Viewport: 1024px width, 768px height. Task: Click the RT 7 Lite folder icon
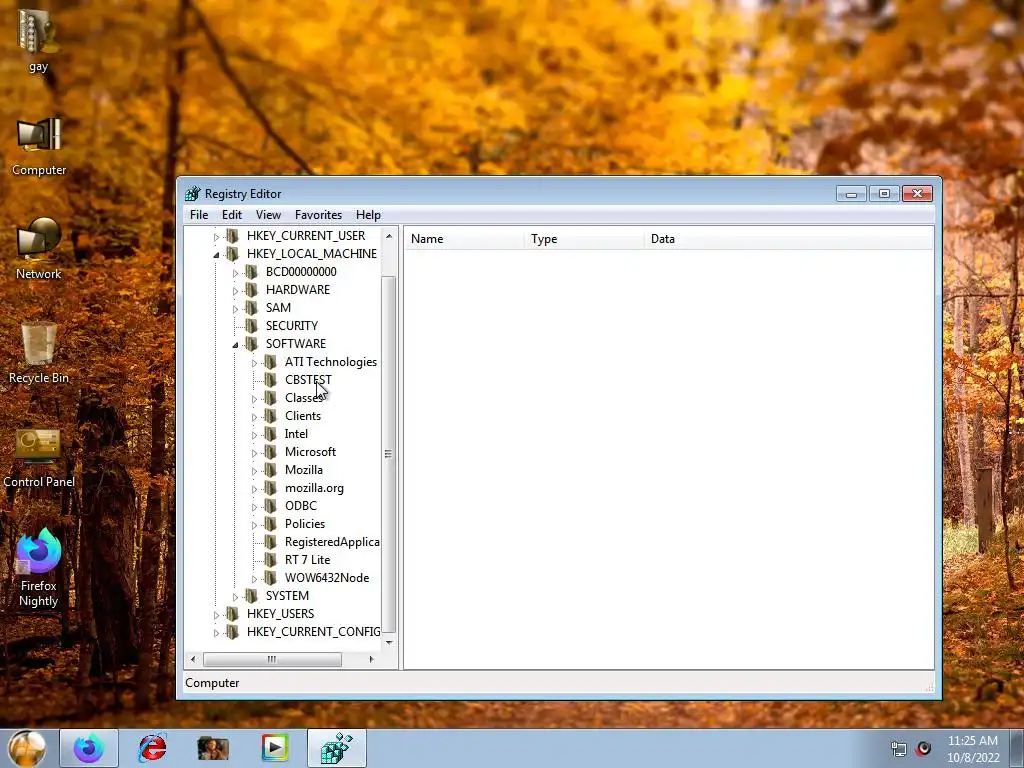(x=270, y=560)
